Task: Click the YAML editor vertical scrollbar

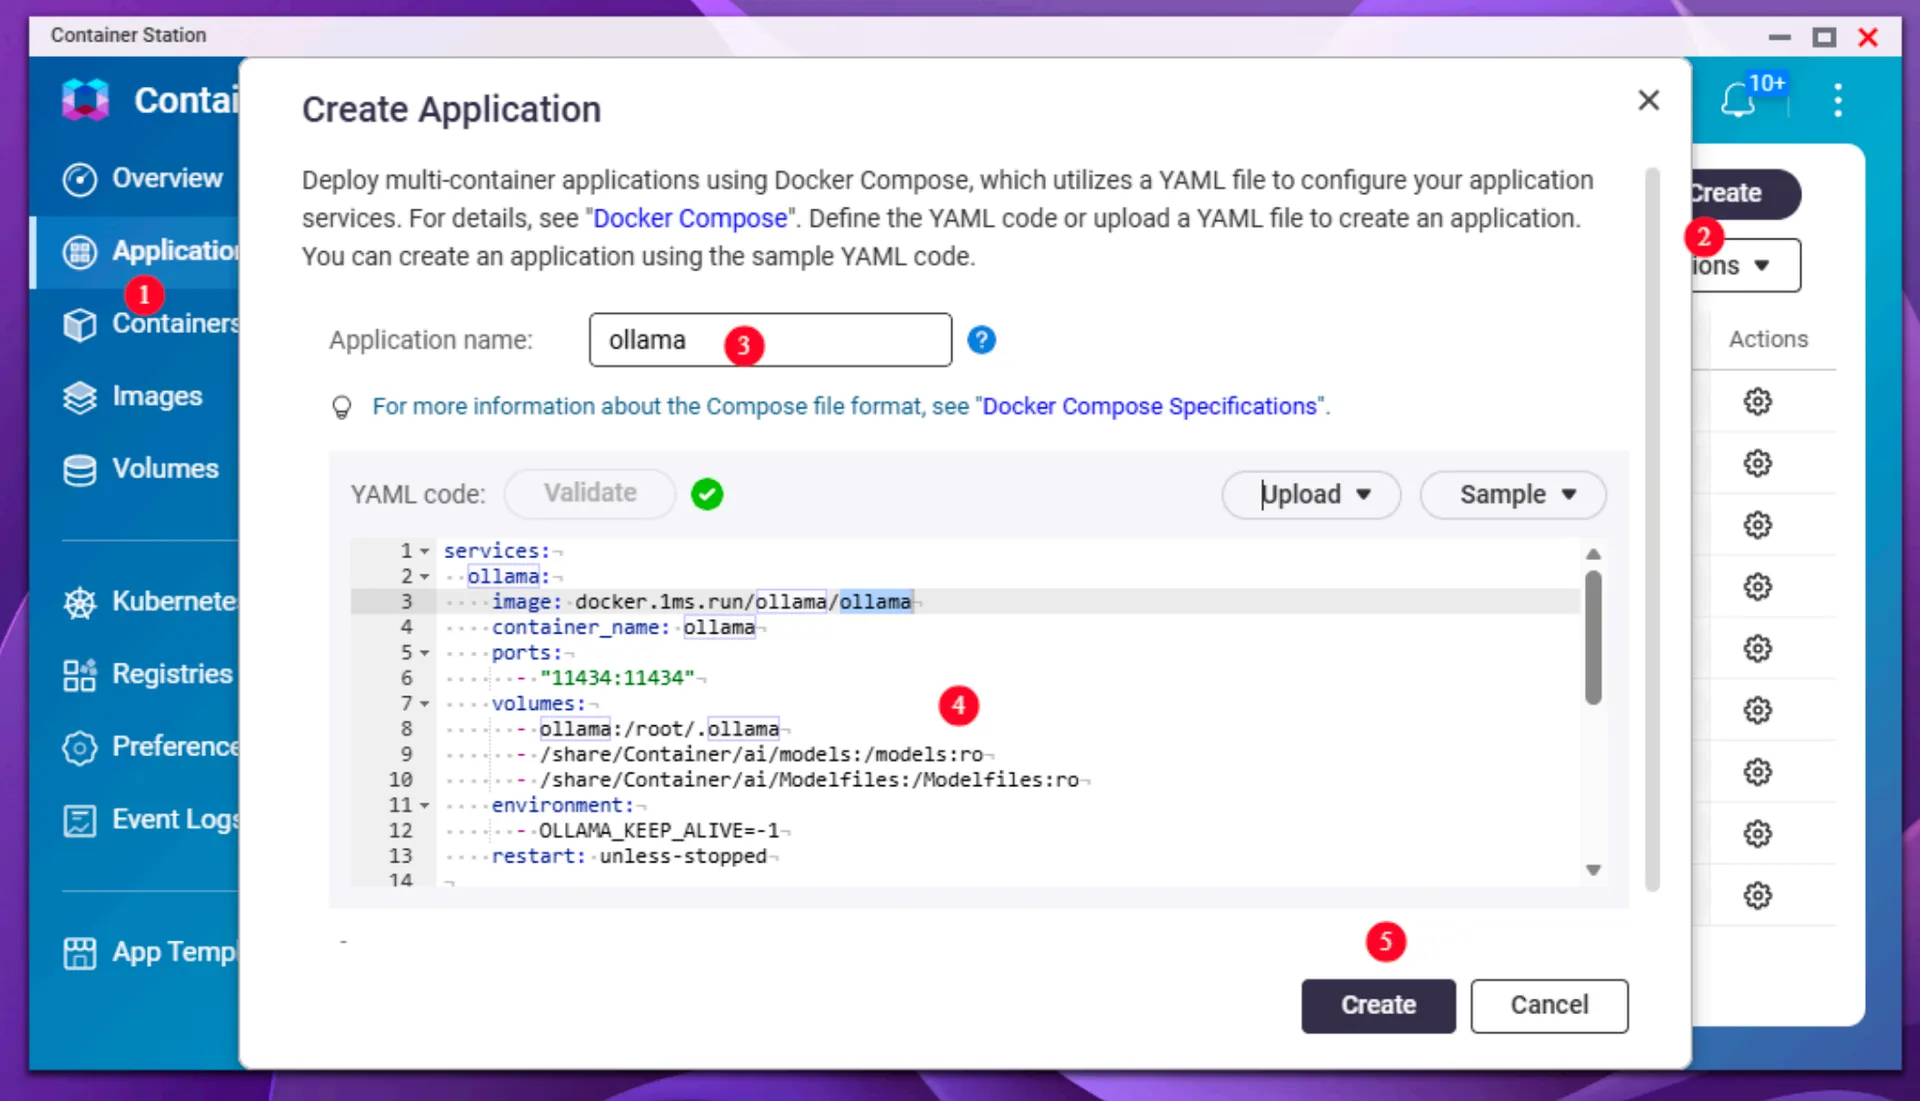Action: click(x=1593, y=637)
